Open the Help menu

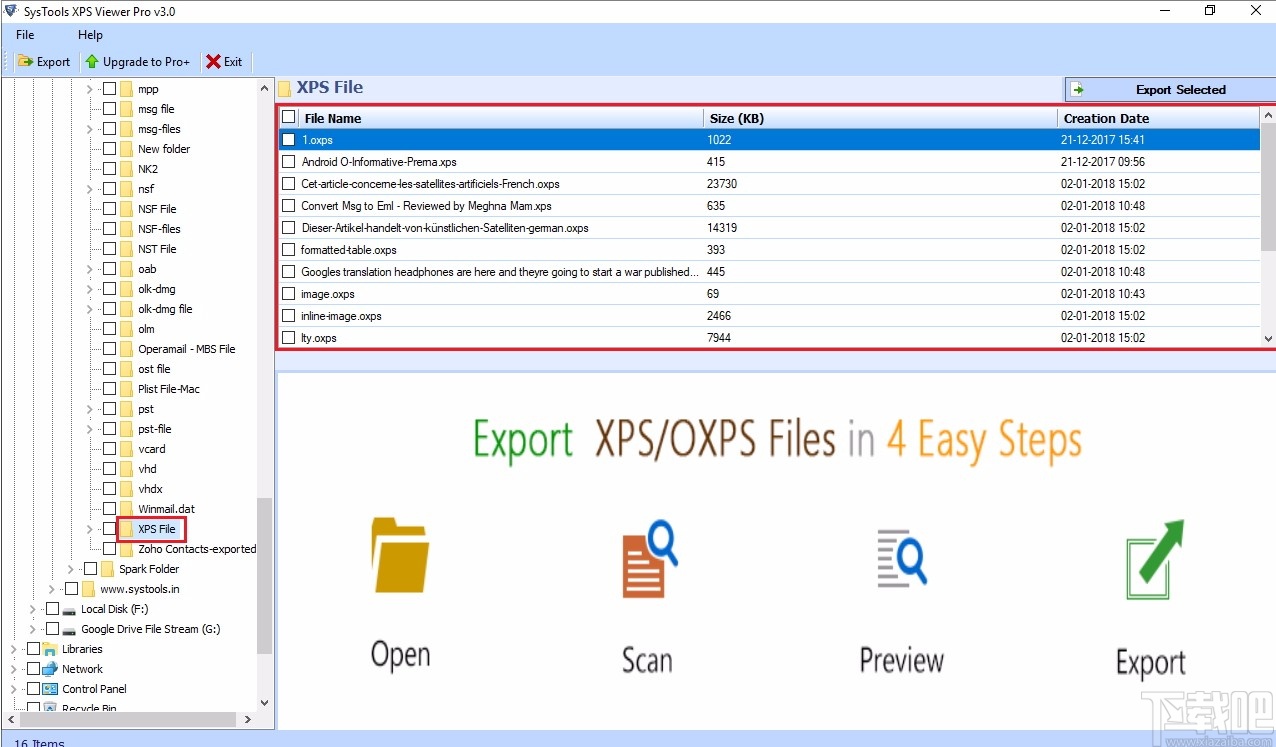[90, 34]
